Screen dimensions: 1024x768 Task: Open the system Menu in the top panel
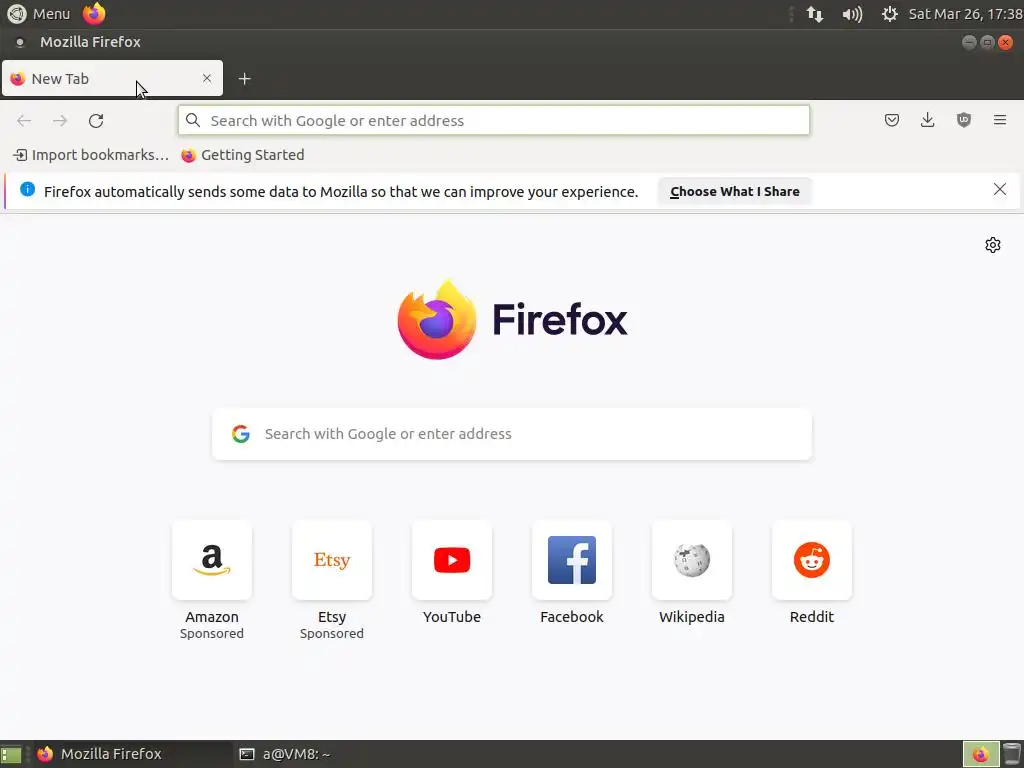(x=39, y=14)
